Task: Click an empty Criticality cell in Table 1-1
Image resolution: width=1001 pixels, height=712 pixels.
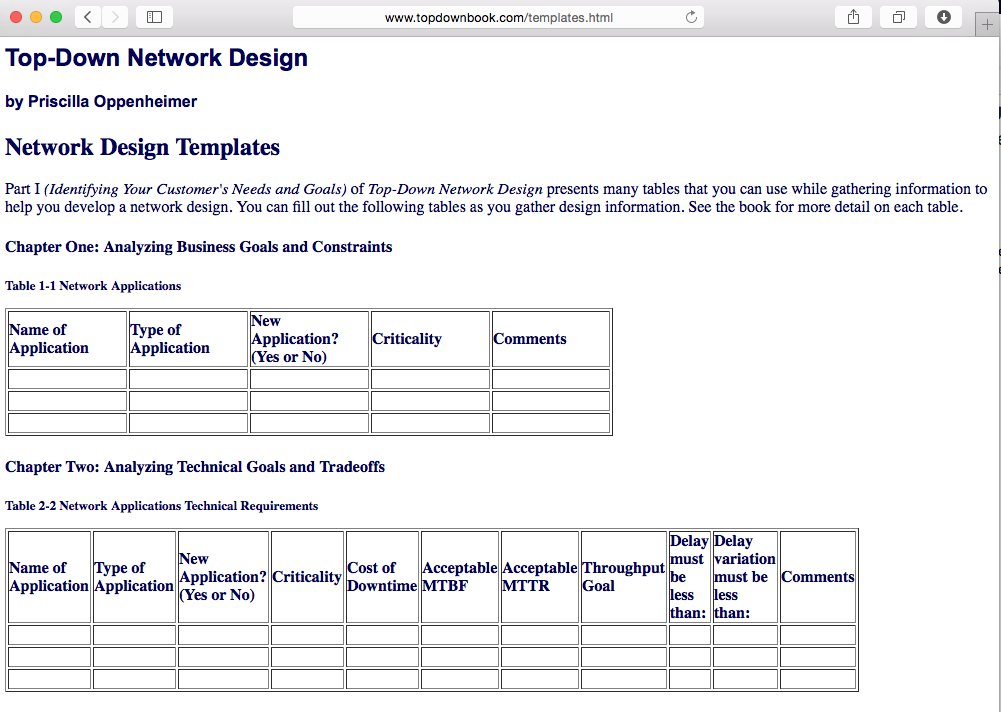Action: 430,378
